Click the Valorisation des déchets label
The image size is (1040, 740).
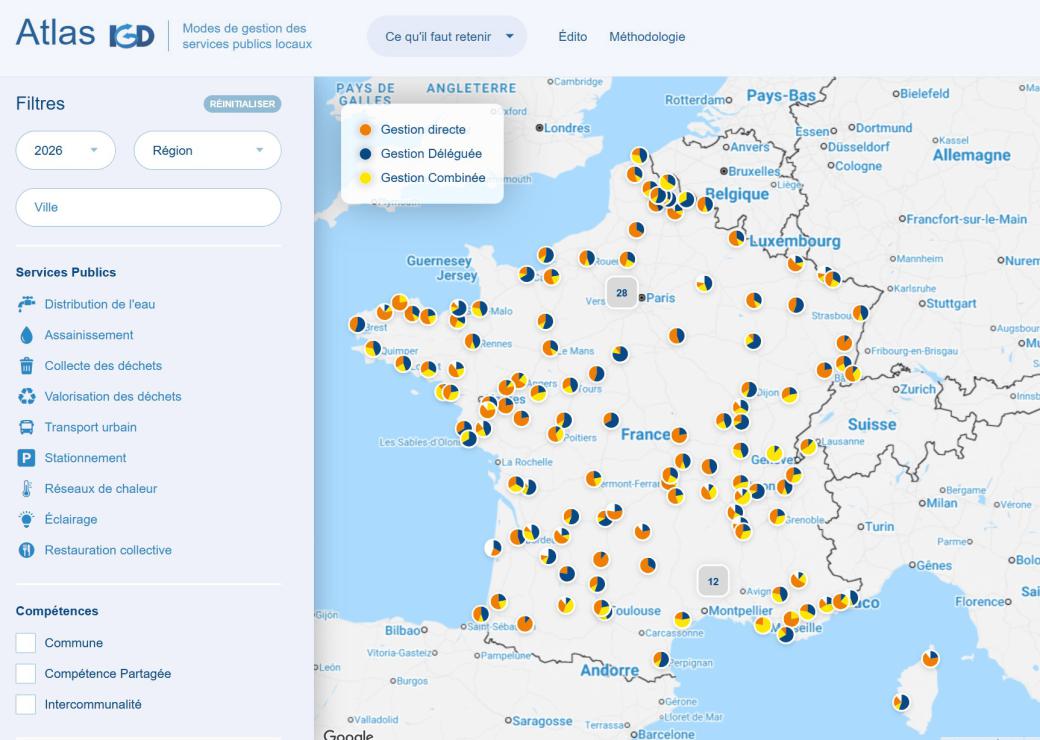pos(113,397)
